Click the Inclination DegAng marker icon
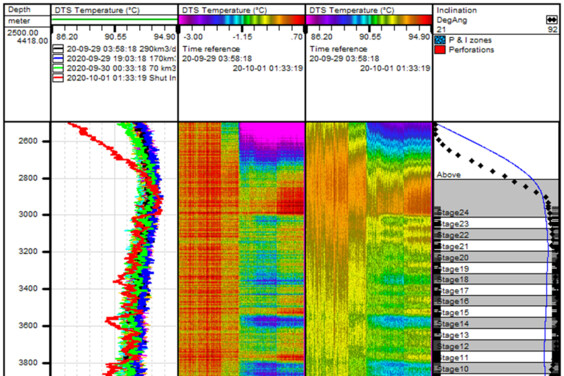Image resolution: width=564 pixels, height=376 pixels. [551, 20]
